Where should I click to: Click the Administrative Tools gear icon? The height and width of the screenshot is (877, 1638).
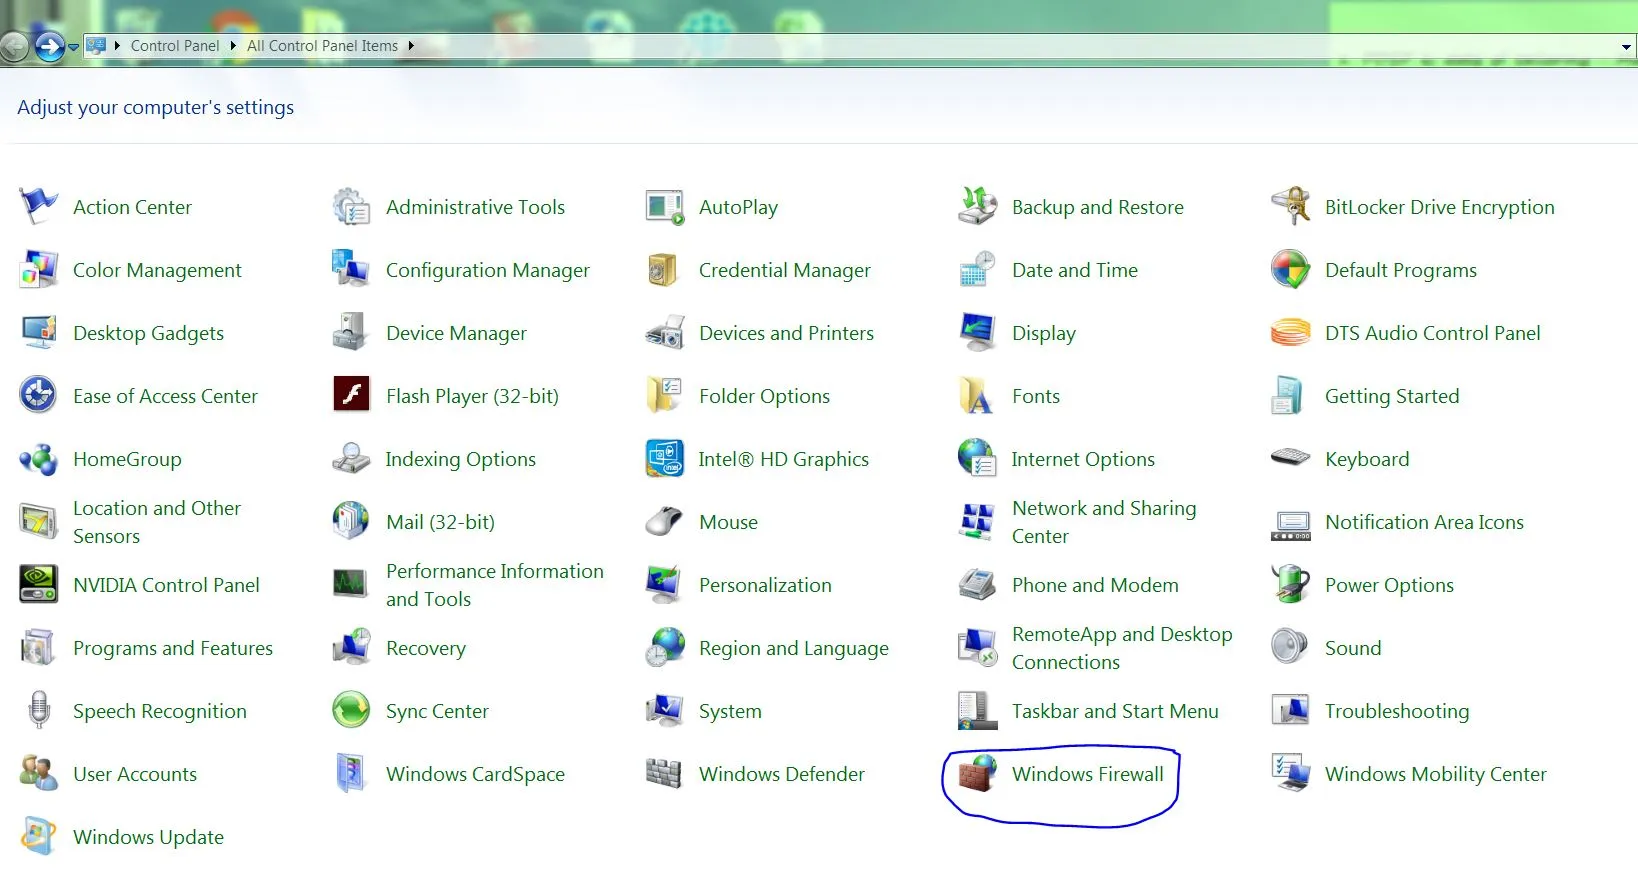point(351,206)
